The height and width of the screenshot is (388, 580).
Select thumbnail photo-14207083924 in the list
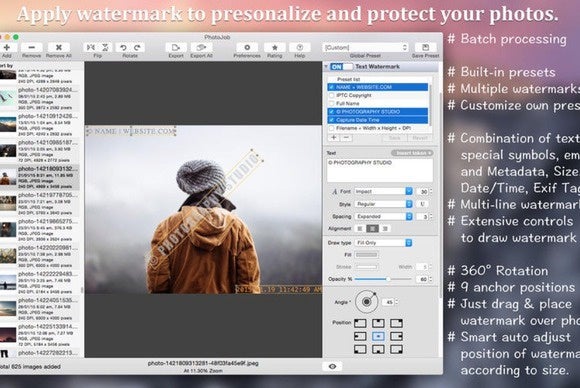pos(40,98)
